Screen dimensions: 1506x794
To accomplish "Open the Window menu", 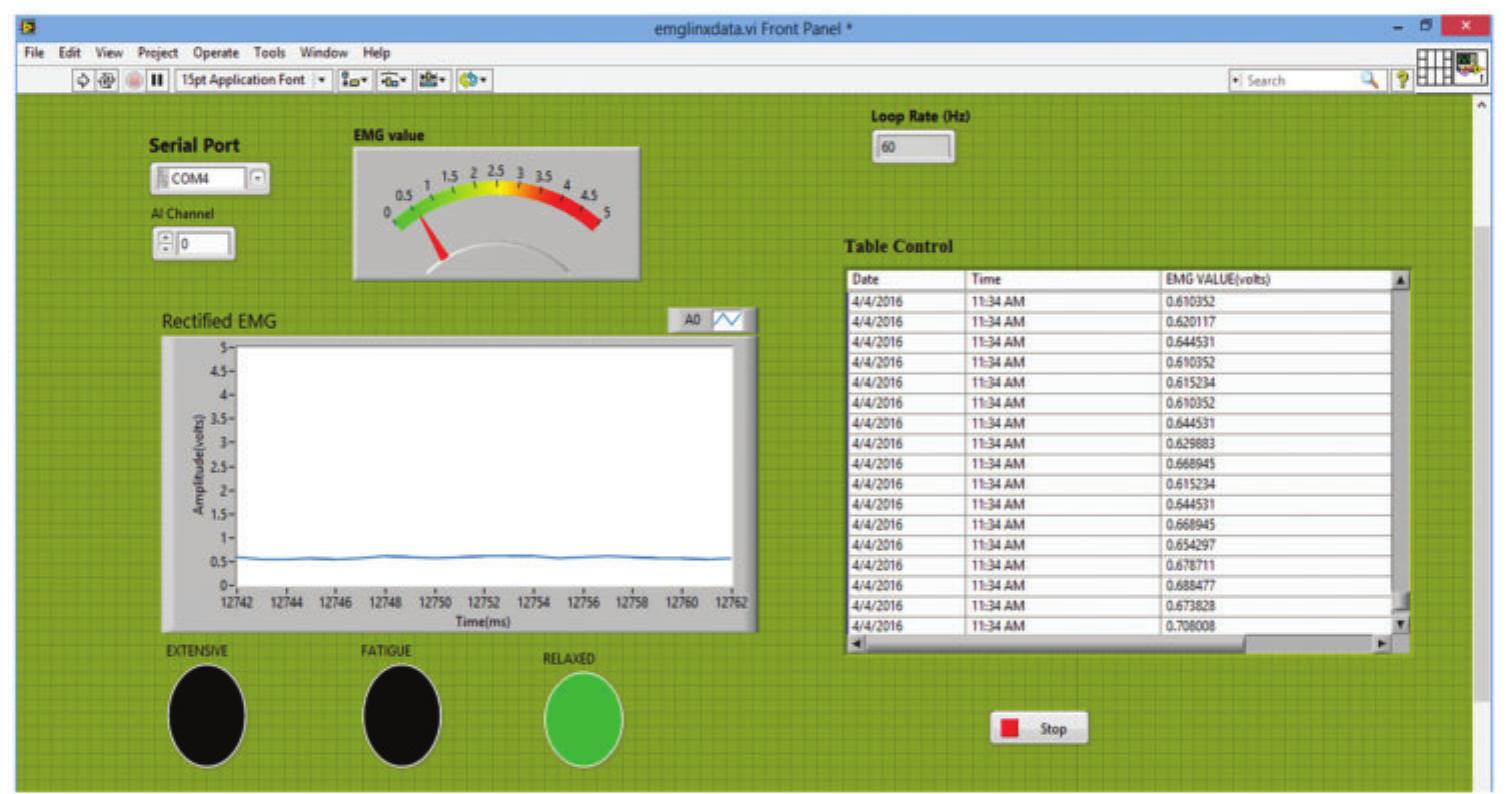I will point(324,53).
